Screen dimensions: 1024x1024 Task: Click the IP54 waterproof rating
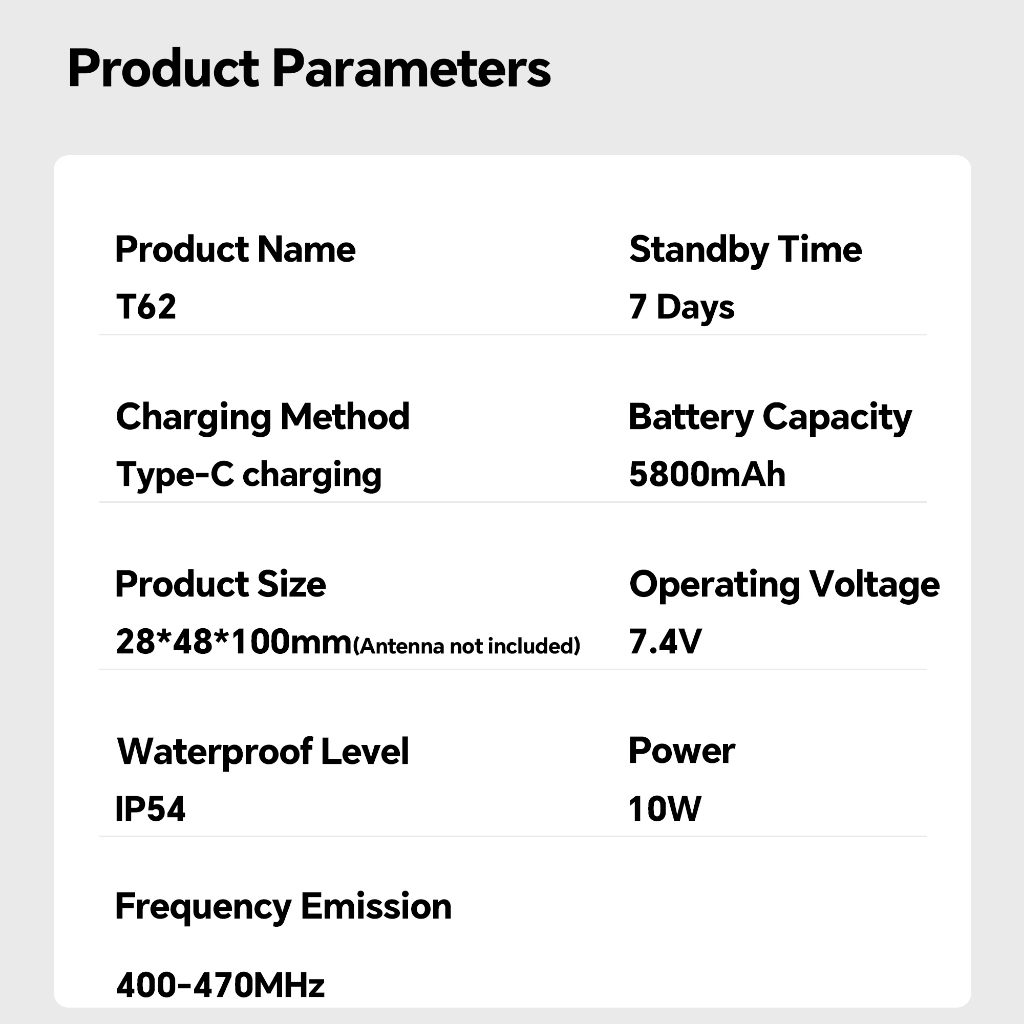point(151,809)
